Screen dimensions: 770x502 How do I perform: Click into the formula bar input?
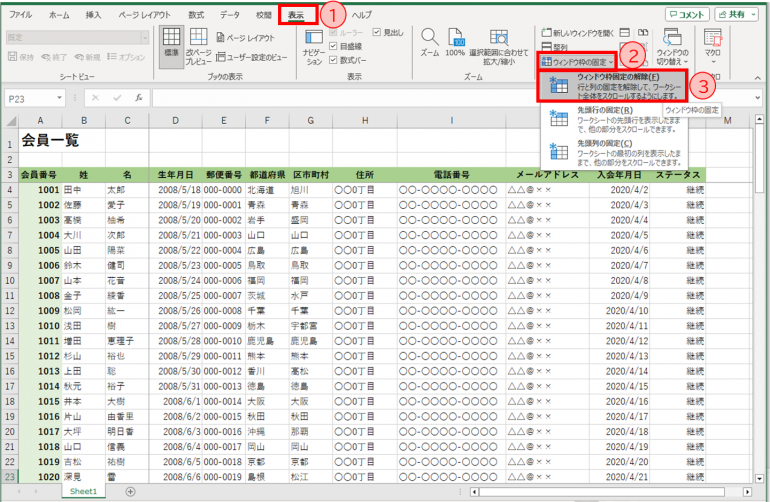pos(452,98)
